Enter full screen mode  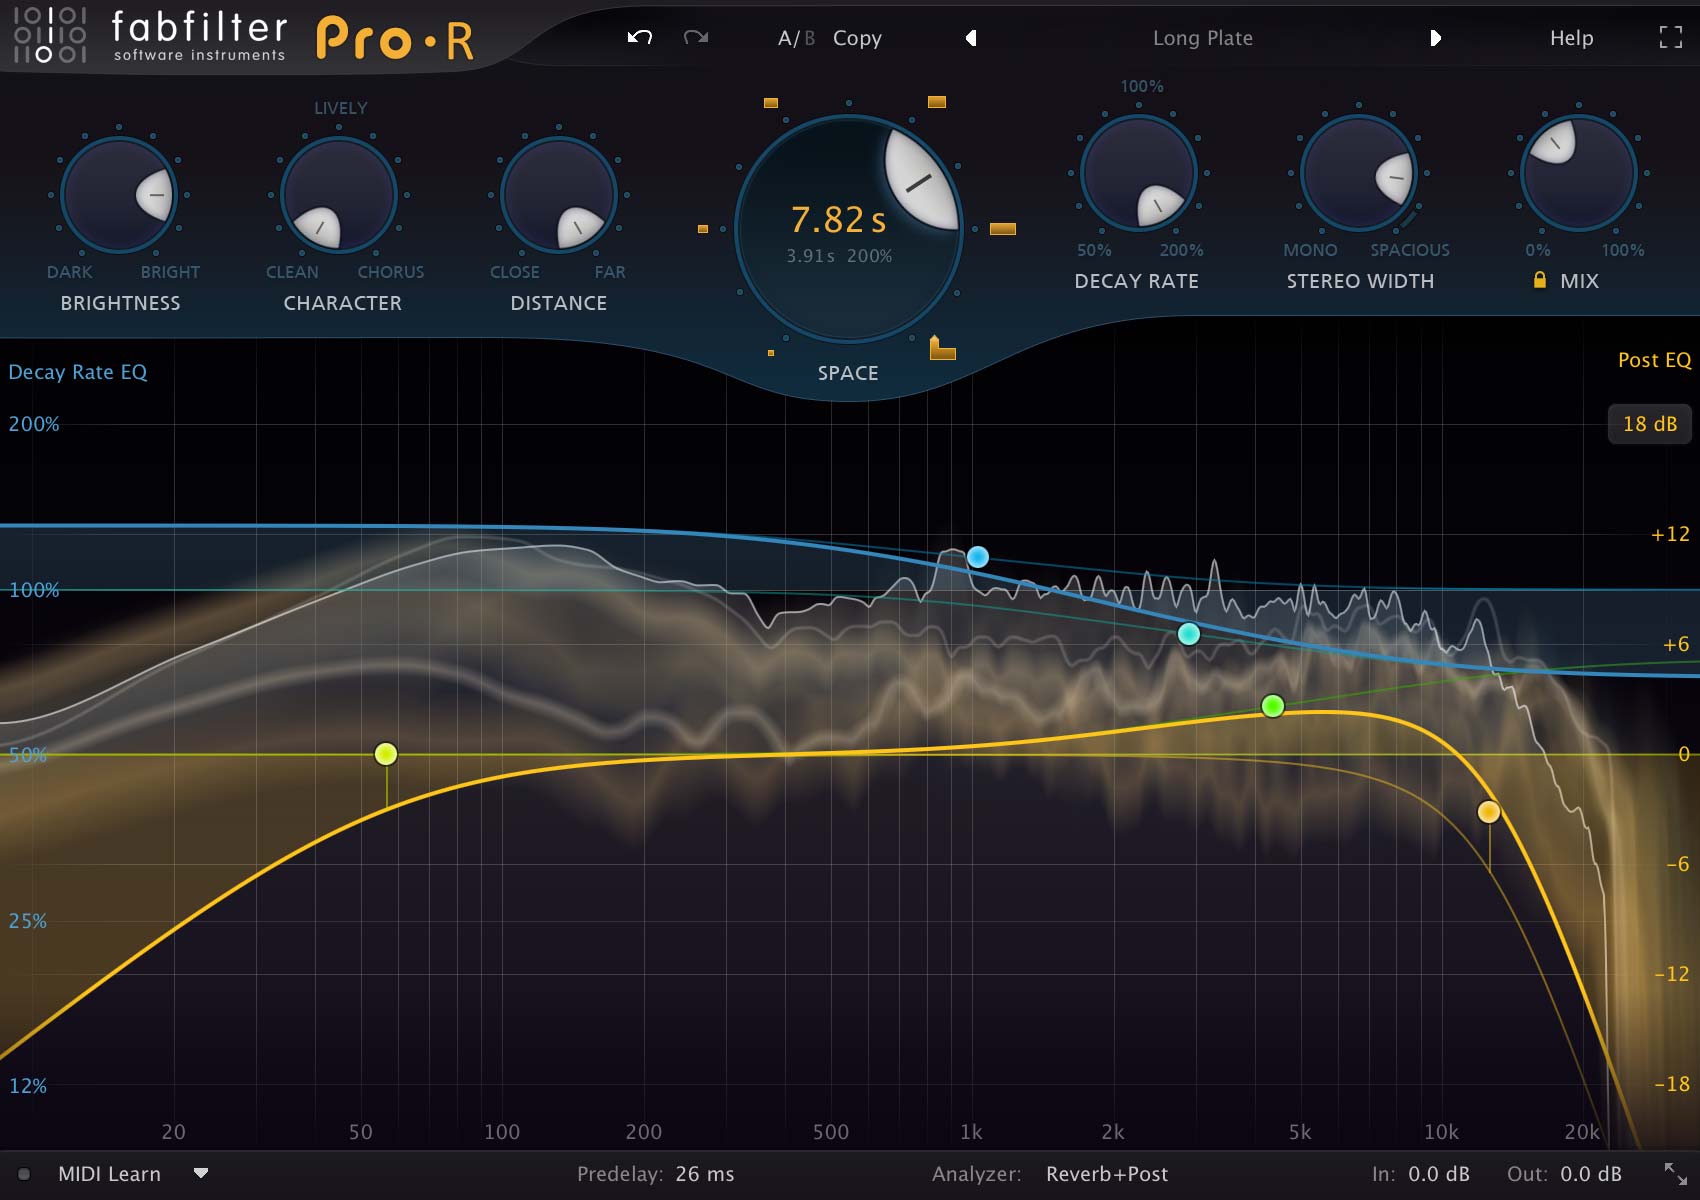(x=1670, y=38)
